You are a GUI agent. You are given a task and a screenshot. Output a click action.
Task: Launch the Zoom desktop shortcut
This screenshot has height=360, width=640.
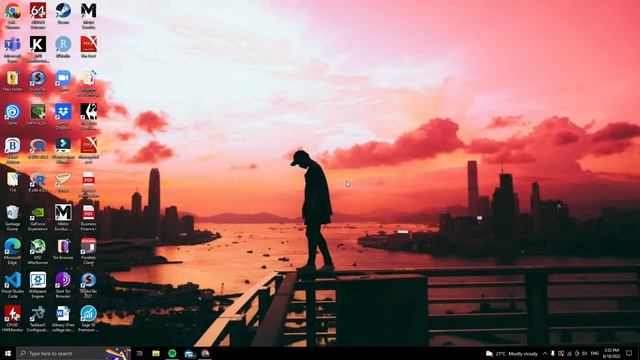(63, 81)
